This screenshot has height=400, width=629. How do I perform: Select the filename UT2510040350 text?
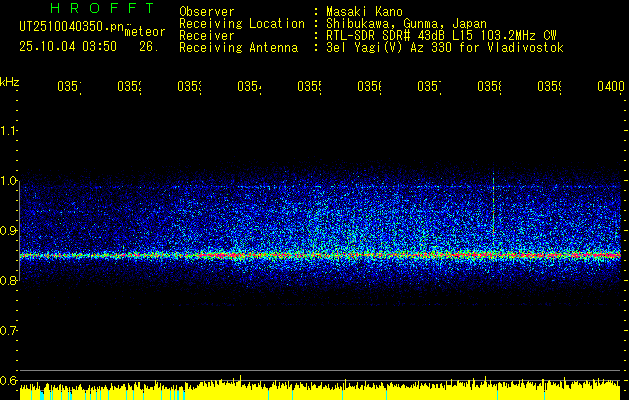tap(71, 26)
